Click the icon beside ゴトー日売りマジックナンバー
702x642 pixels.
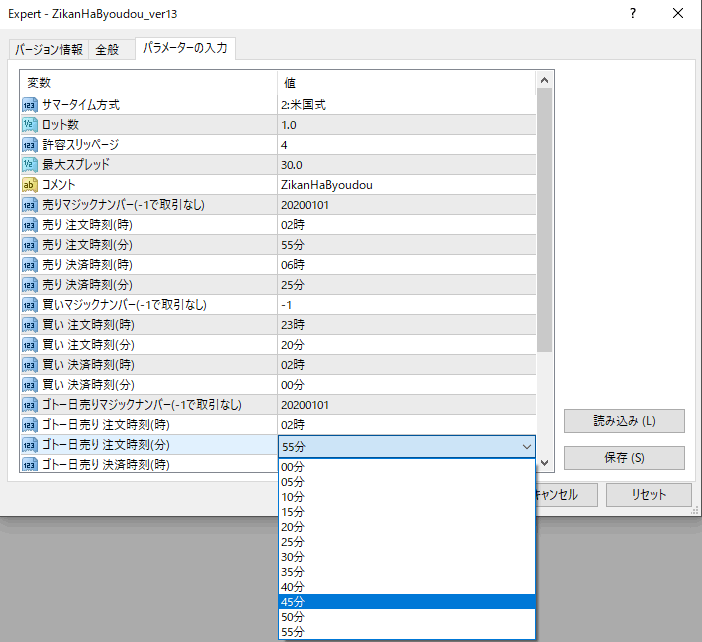[x=30, y=405]
